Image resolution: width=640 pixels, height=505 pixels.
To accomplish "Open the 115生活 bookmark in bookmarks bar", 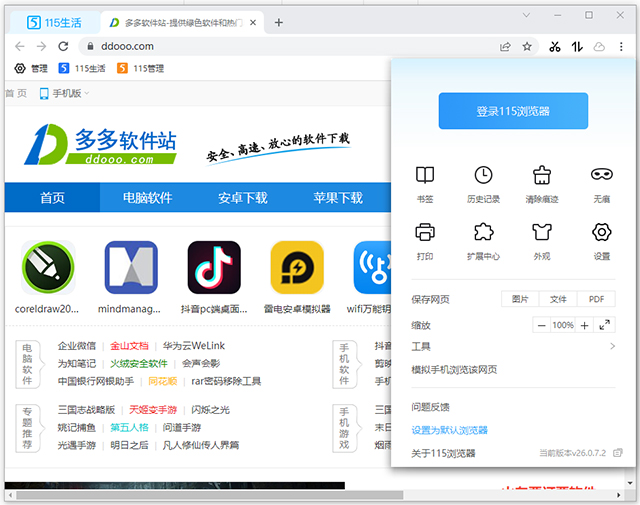I will [x=82, y=68].
